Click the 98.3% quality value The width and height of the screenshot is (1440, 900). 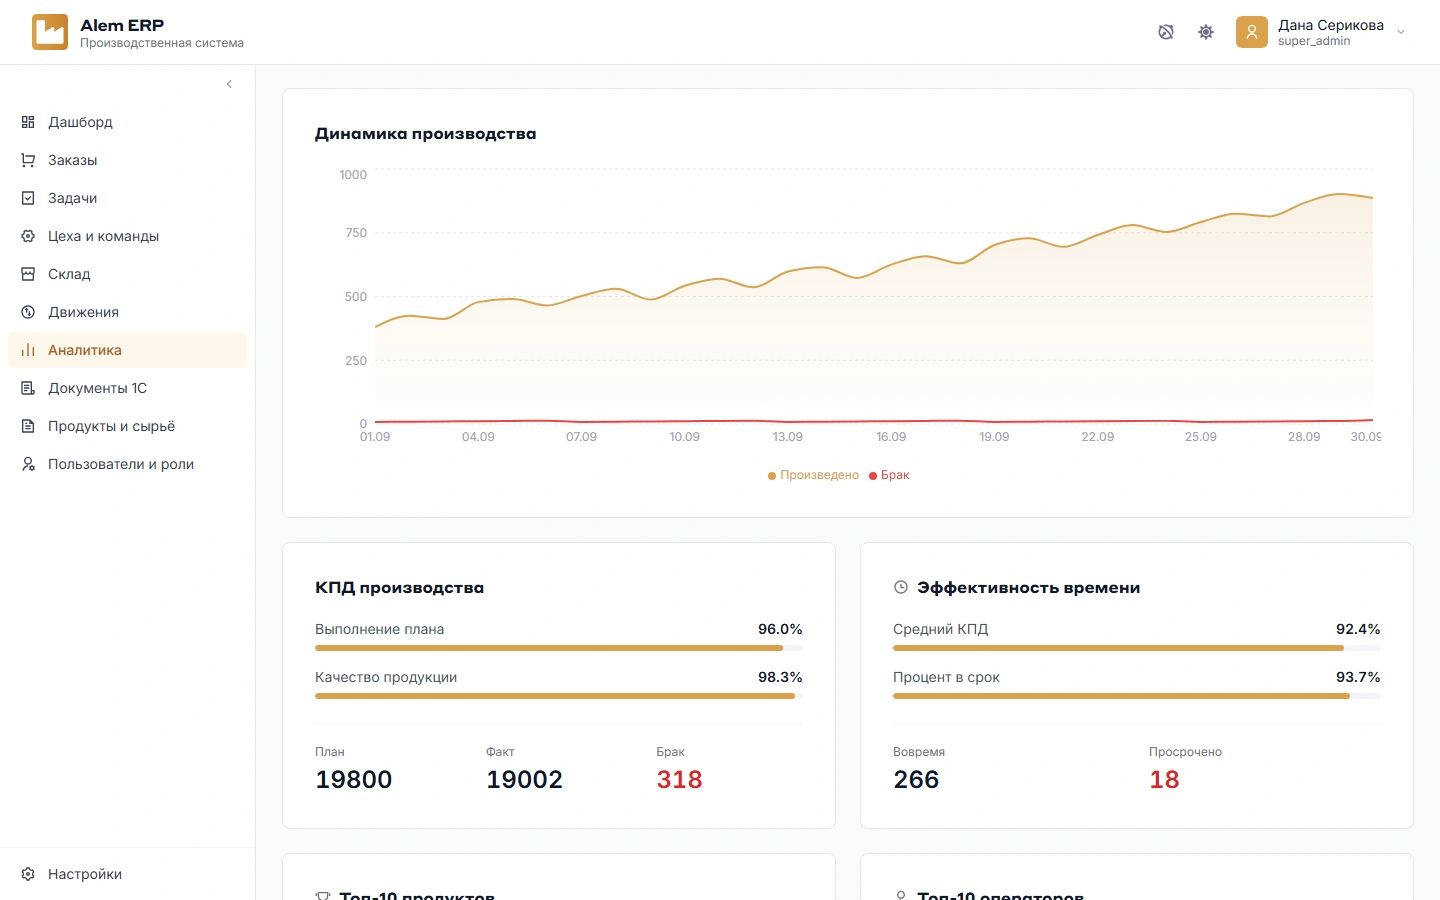[780, 677]
